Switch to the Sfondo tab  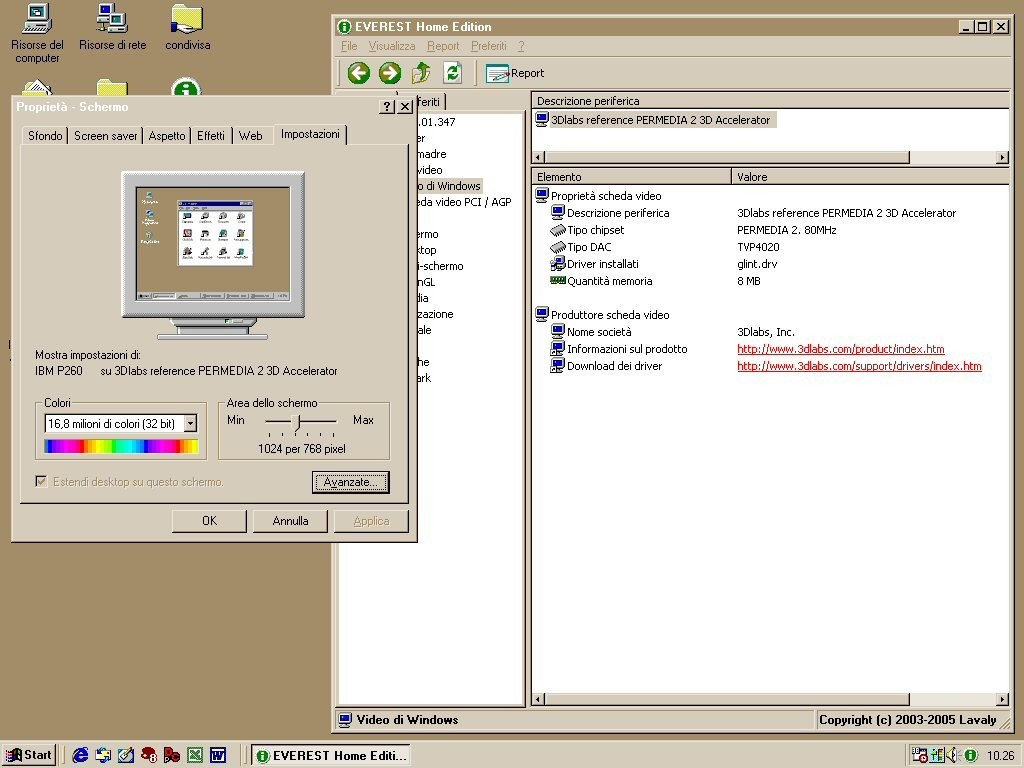pyautogui.click(x=45, y=135)
